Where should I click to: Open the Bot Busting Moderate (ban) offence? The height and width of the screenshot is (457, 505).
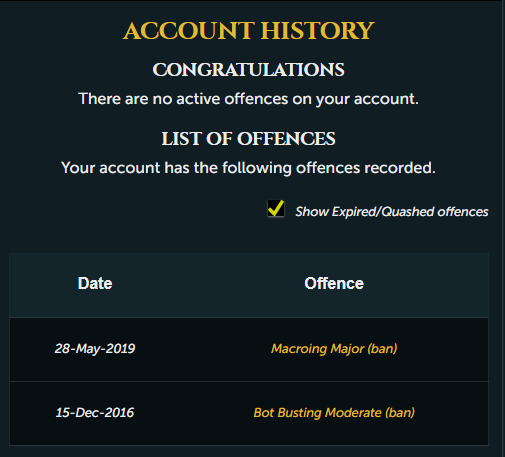[334, 413]
